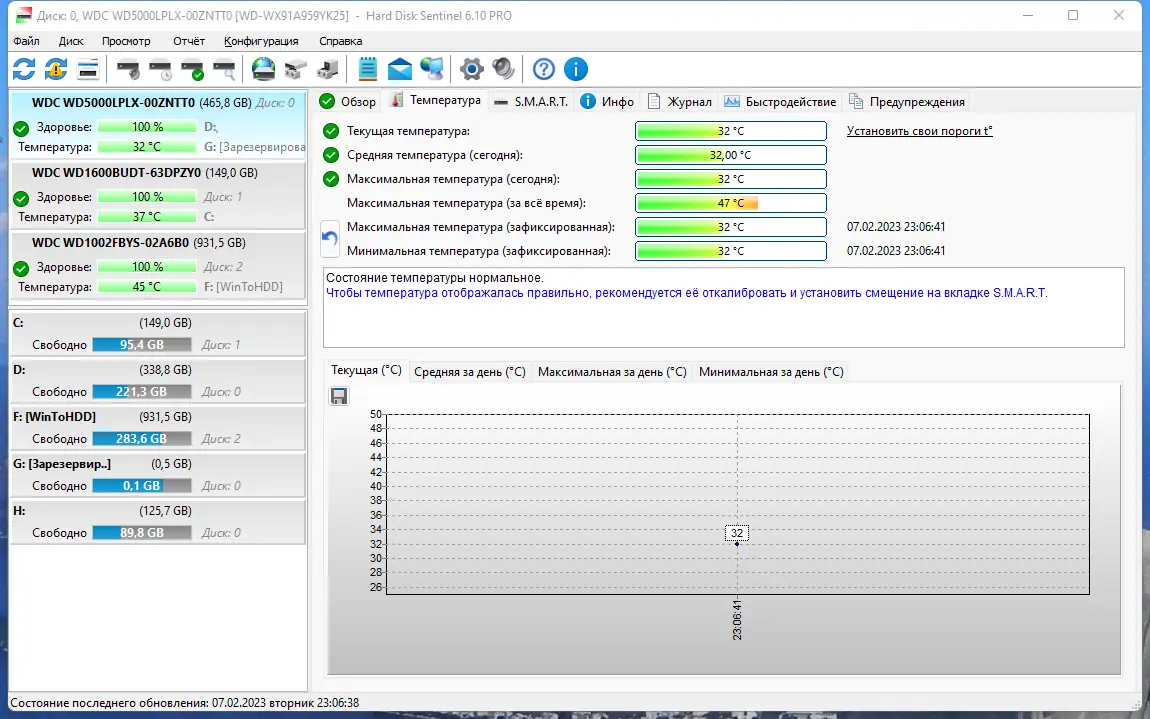The width and height of the screenshot is (1150, 719).
Task: Open the disk detection icon with magnifier
Action: point(224,69)
